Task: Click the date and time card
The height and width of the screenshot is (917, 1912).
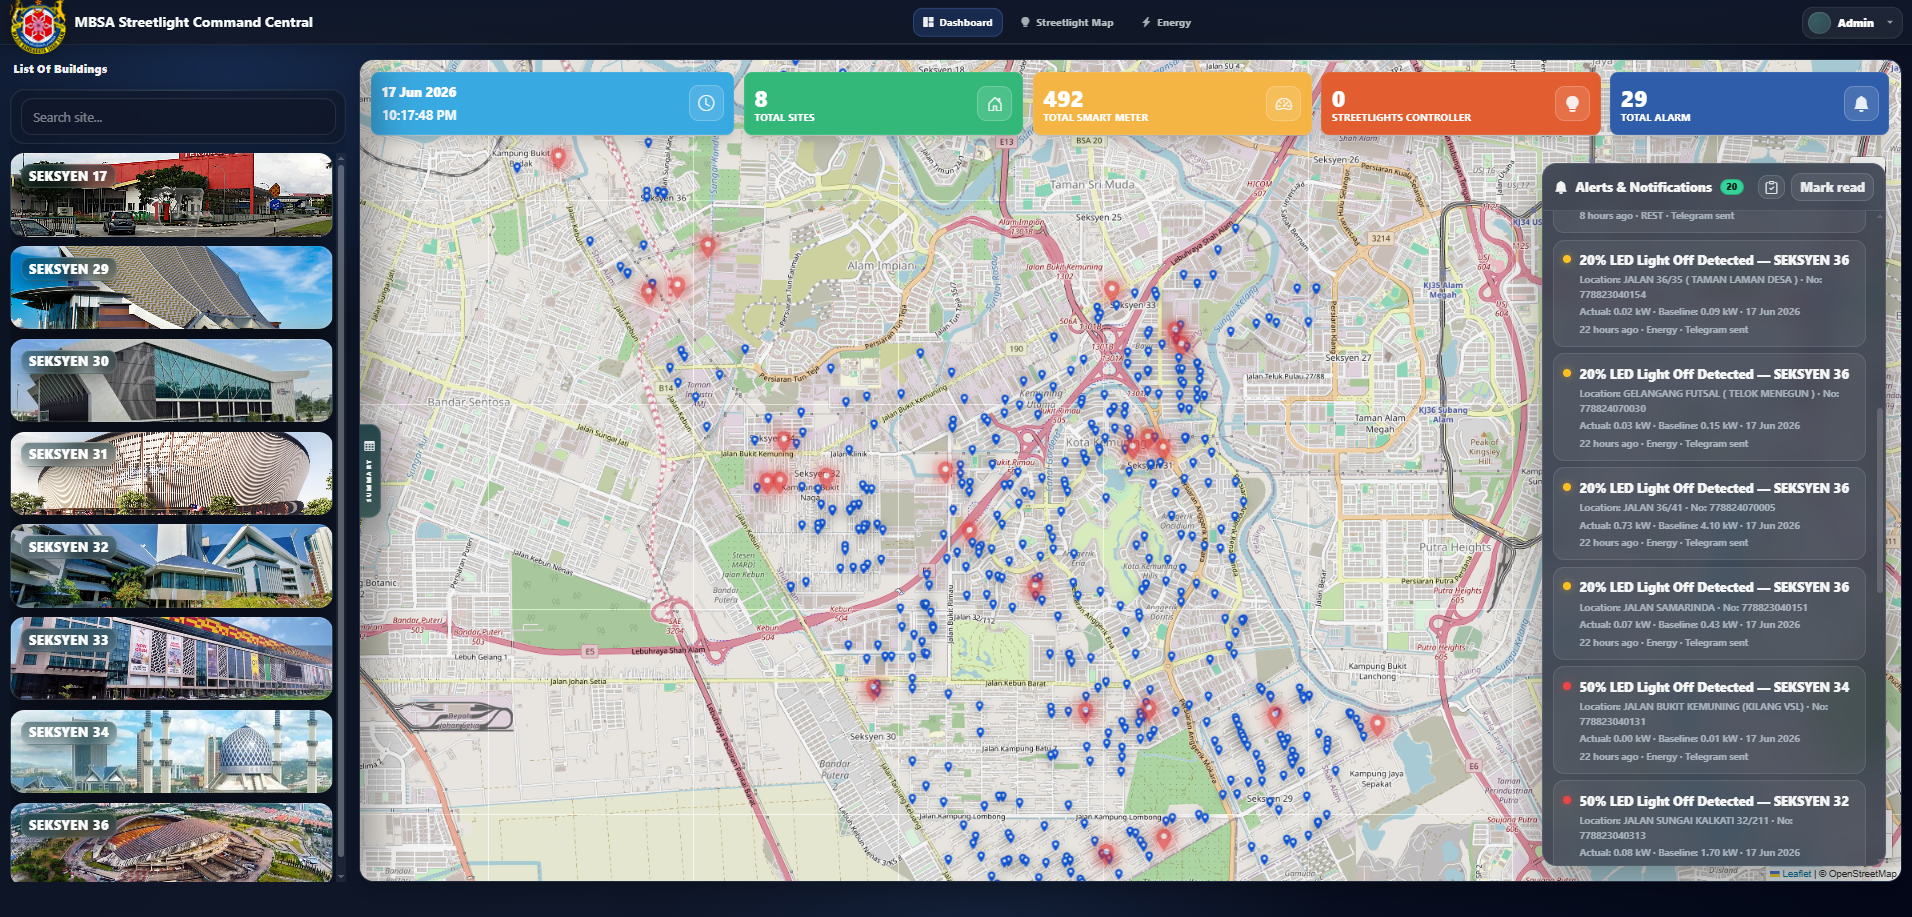Action: coord(552,103)
